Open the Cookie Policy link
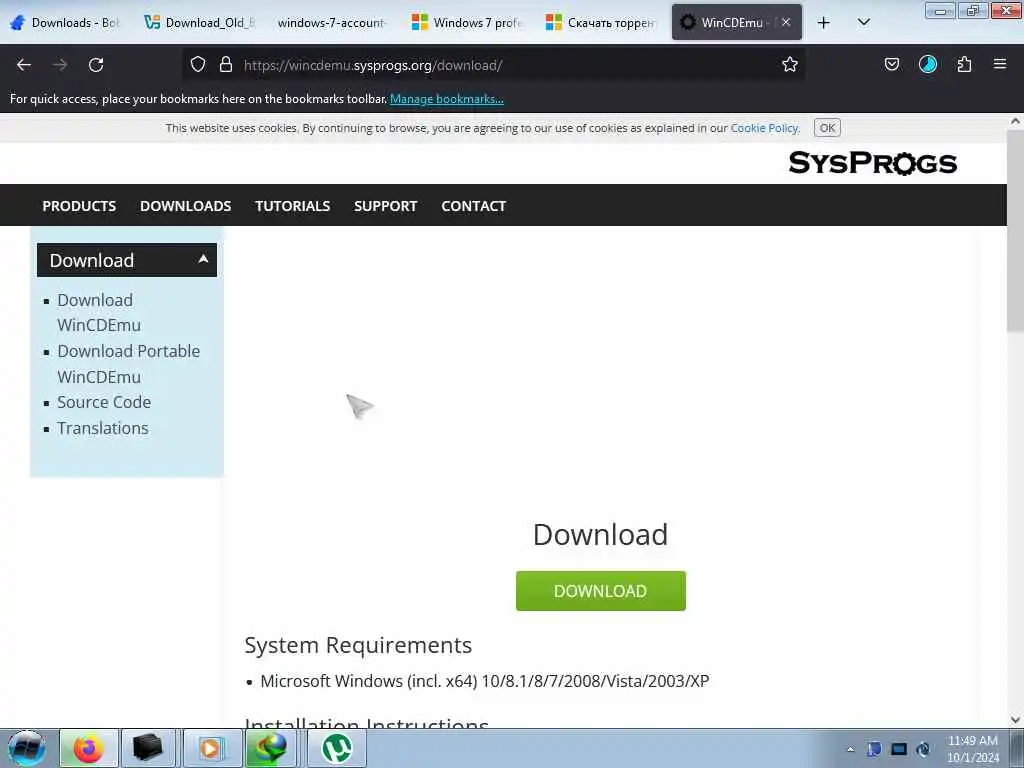This screenshot has width=1024, height=768. (764, 128)
